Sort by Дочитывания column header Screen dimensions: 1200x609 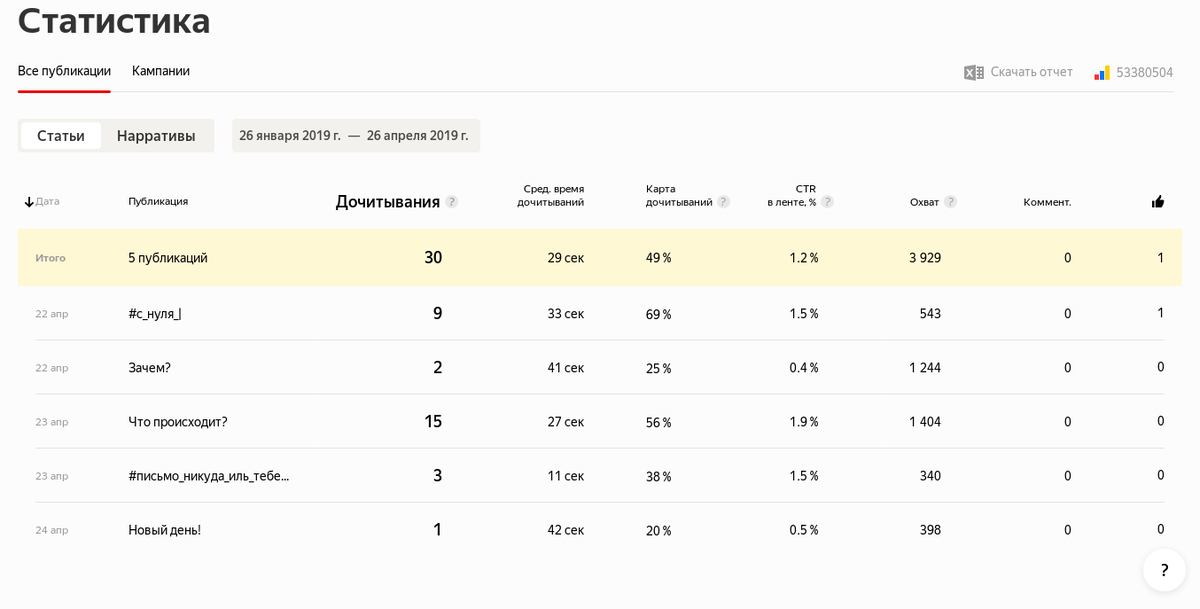387,202
